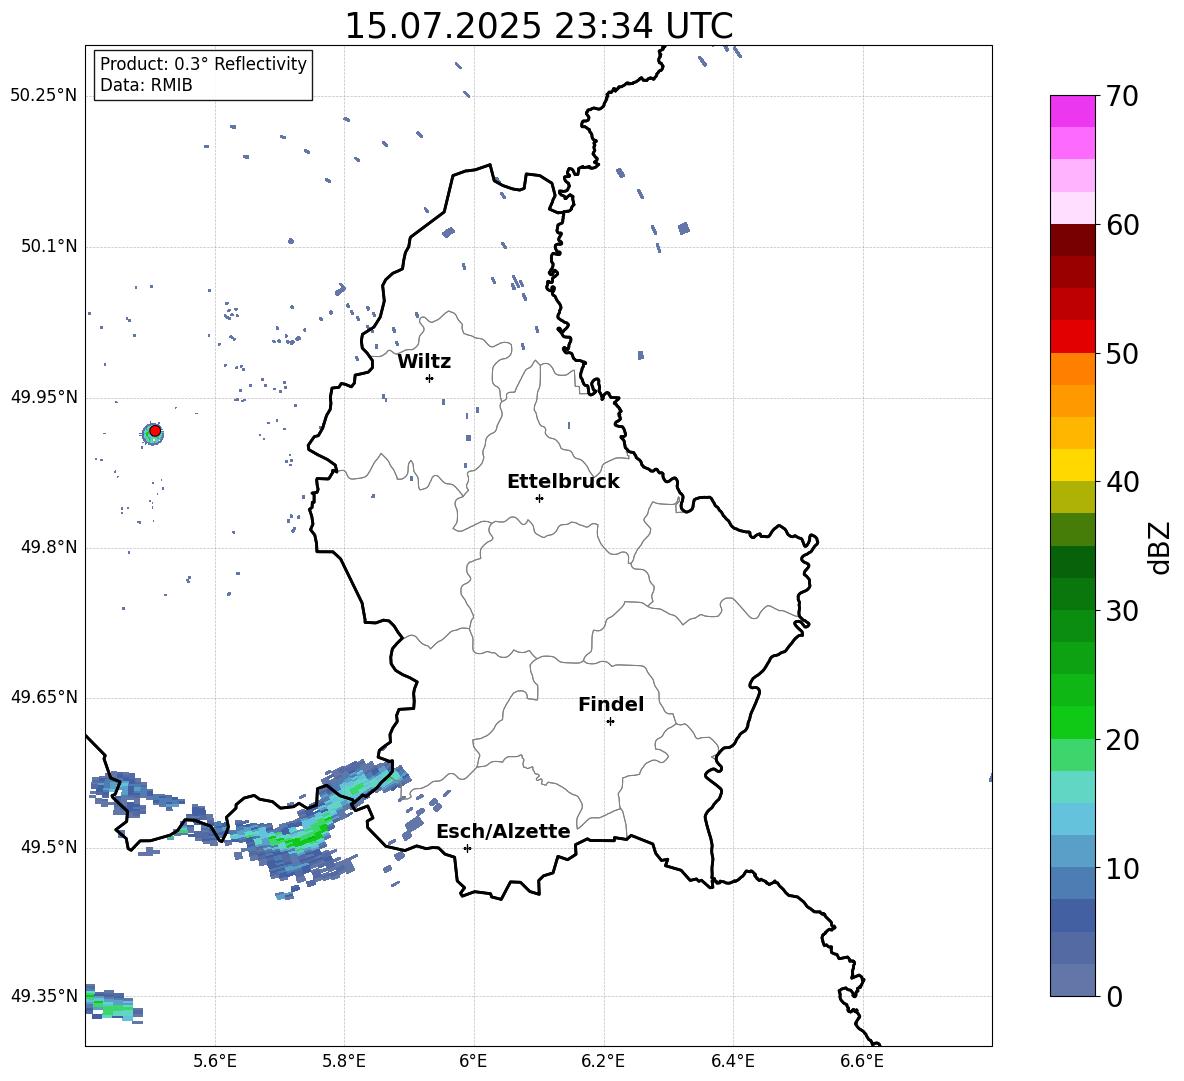Pick the bright red colorbar segment above 50
Viewport: 1184px width, 1081px height.
[x=1073, y=337]
